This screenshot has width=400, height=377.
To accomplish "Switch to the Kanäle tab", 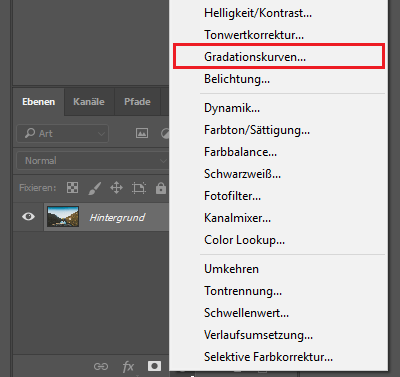I will (89, 102).
